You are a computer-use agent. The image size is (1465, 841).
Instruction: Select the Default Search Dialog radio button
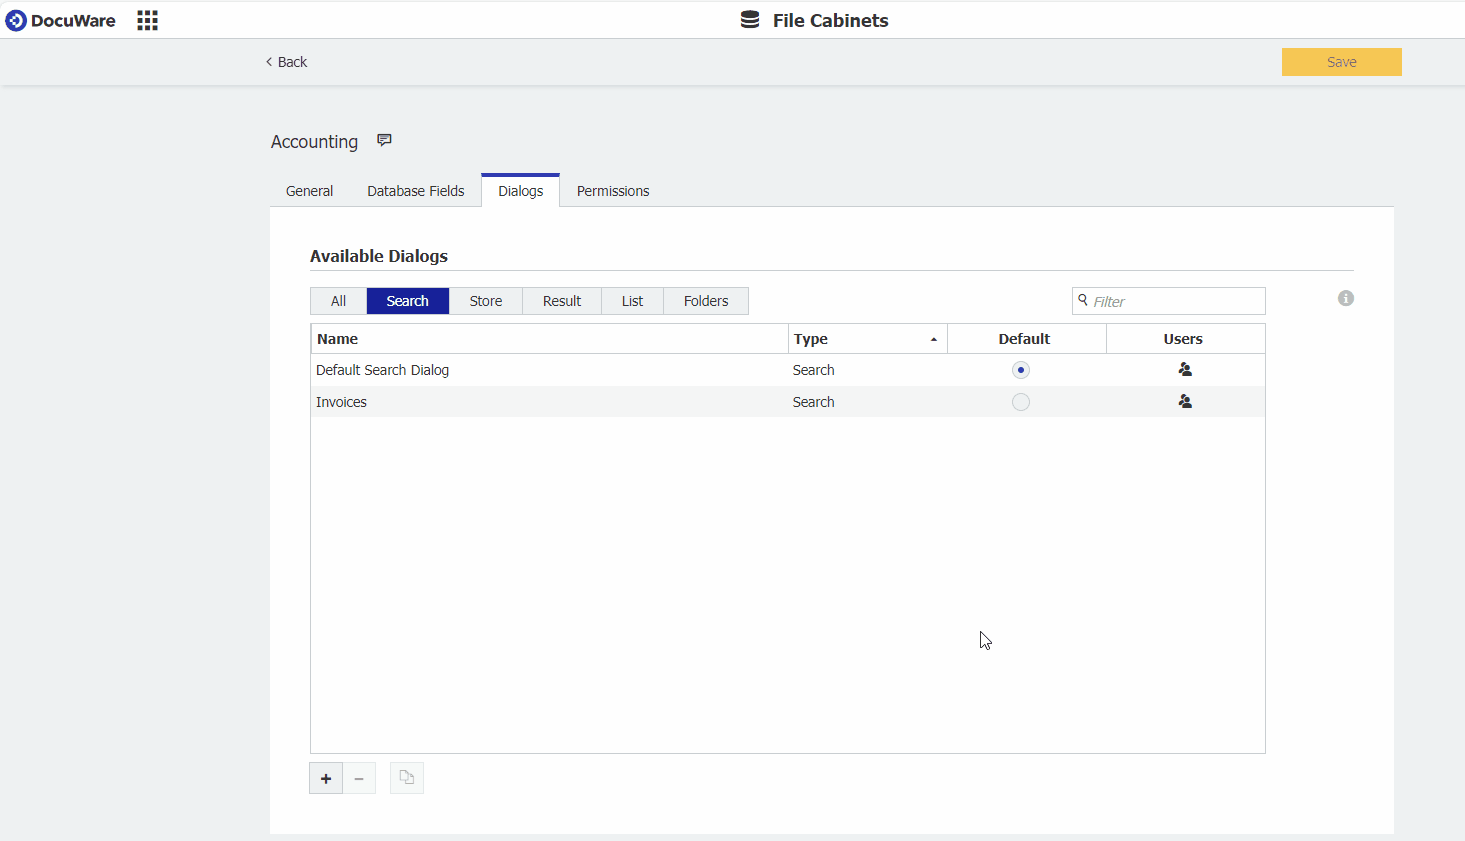1021,369
